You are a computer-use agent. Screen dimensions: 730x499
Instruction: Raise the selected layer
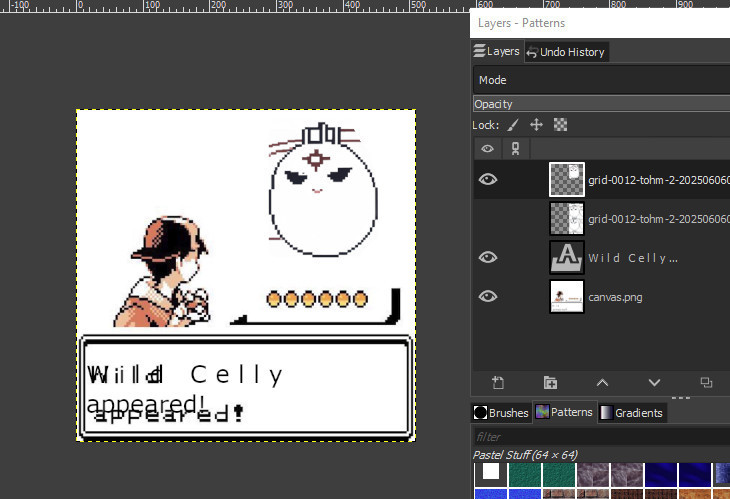[602, 383]
